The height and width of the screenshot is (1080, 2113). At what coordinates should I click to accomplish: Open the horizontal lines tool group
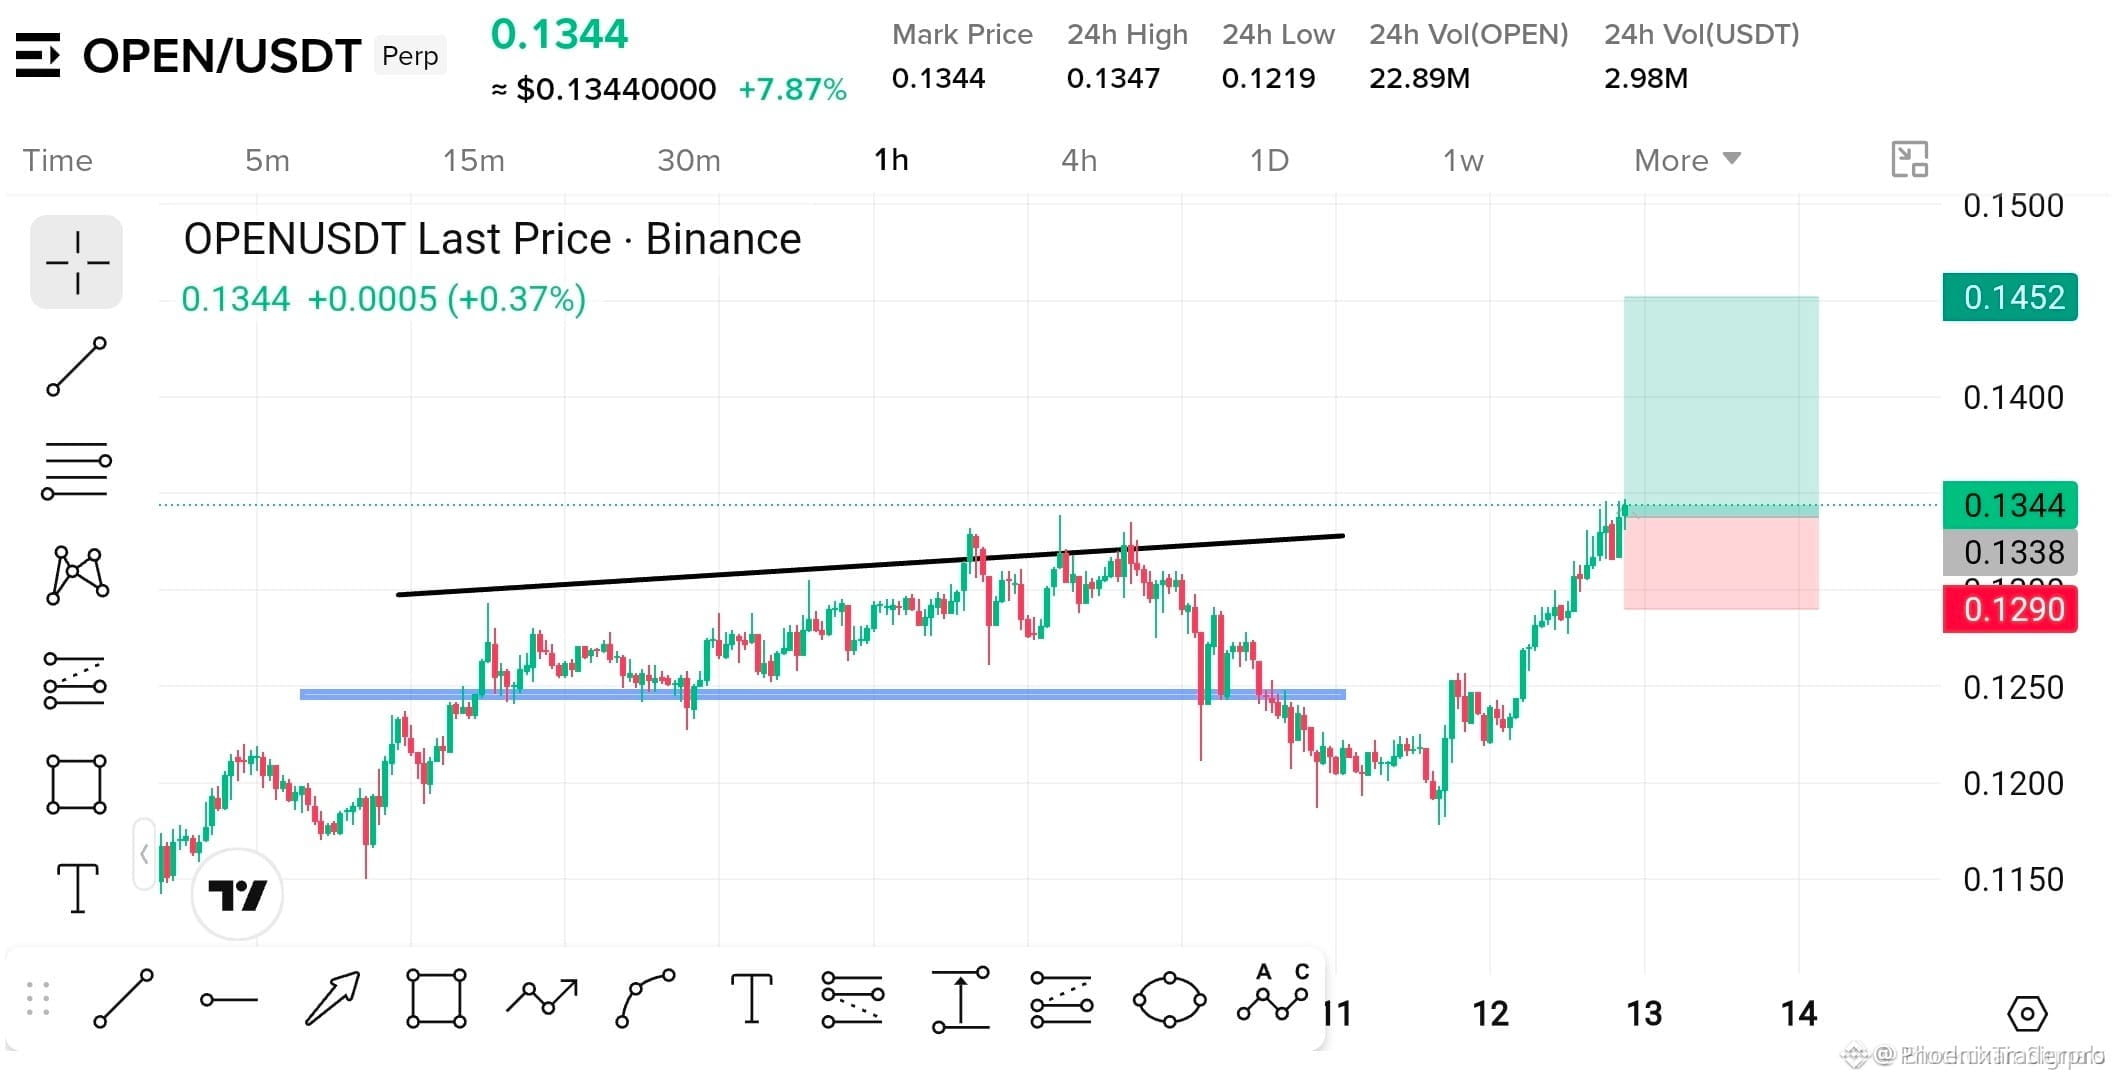(76, 471)
